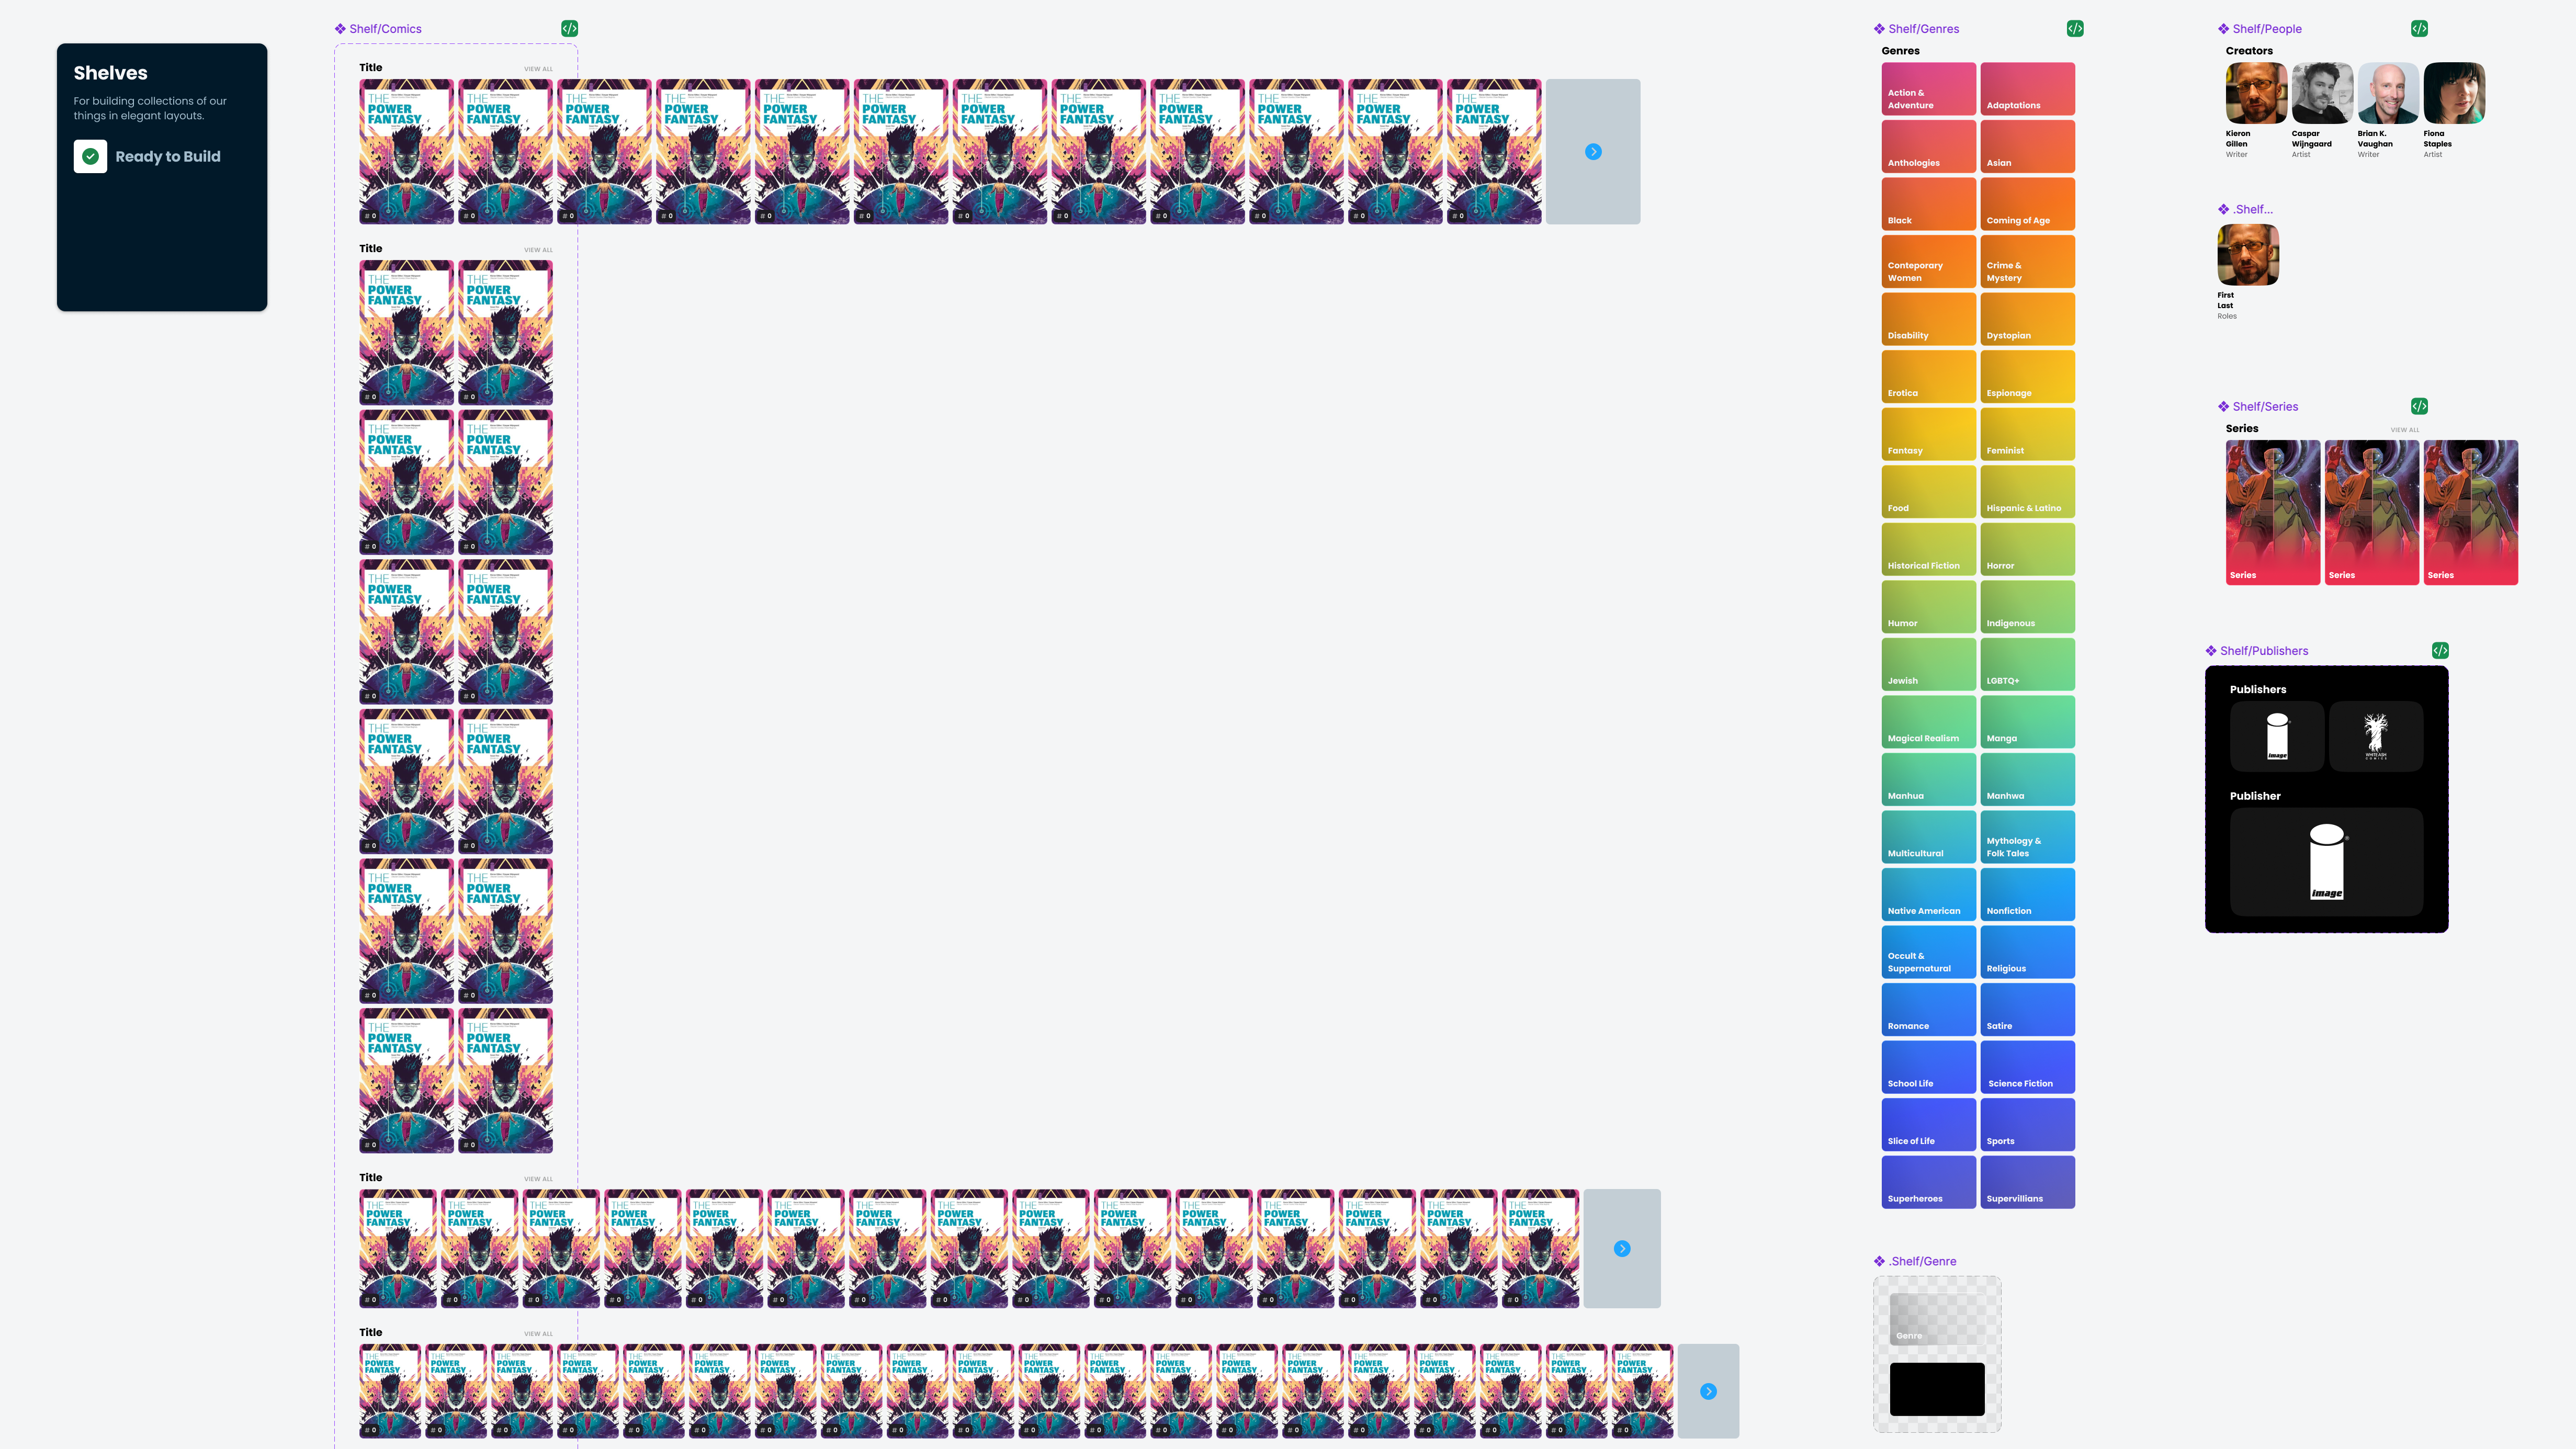2576x1449 pixels.
Task: Click the blue next arrow on bottom comics shelf
Action: pyautogui.click(x=1708, y=1391)
